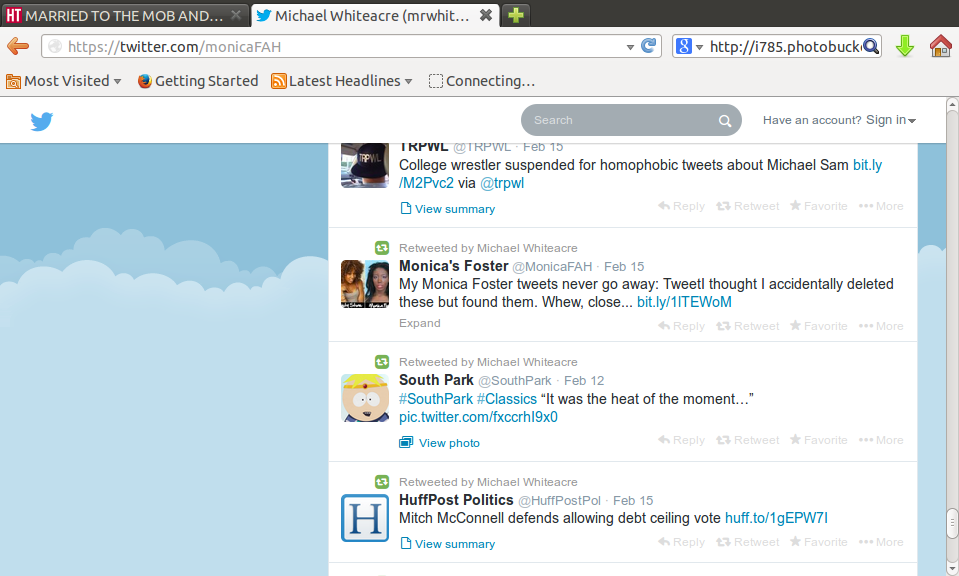The height and width of the screenshot is (576, 959).
Task: Open the @trpwl mention link
Action: pos(502,183)
